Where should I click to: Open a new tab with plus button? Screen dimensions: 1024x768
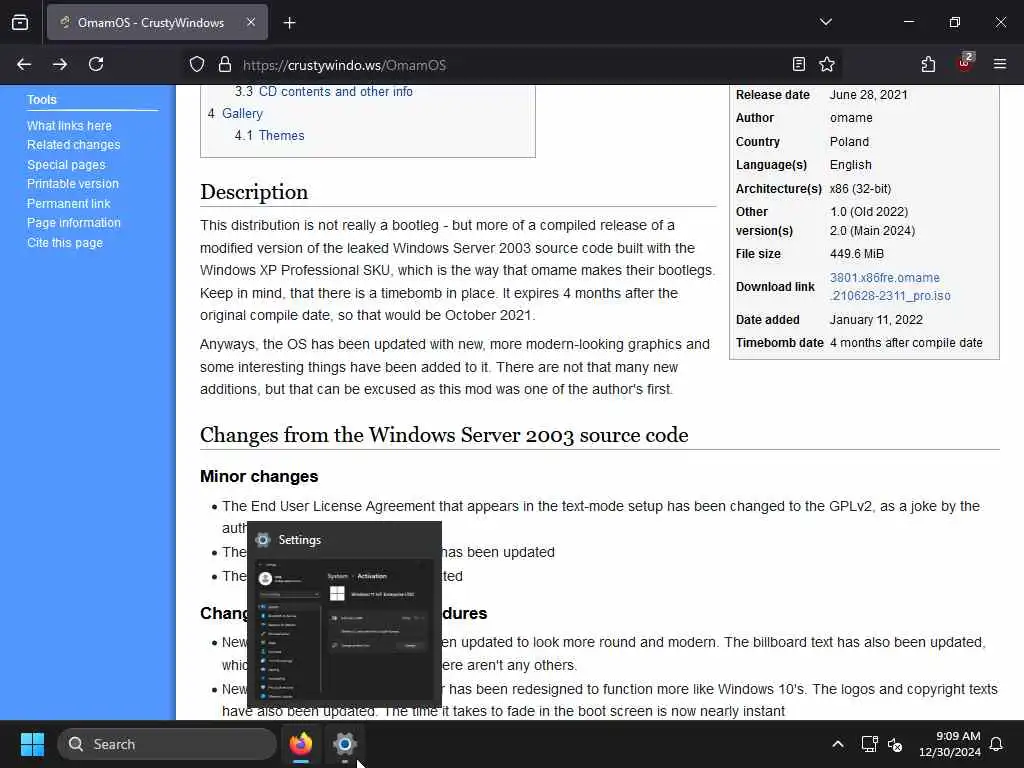click(x=289, y=23)
